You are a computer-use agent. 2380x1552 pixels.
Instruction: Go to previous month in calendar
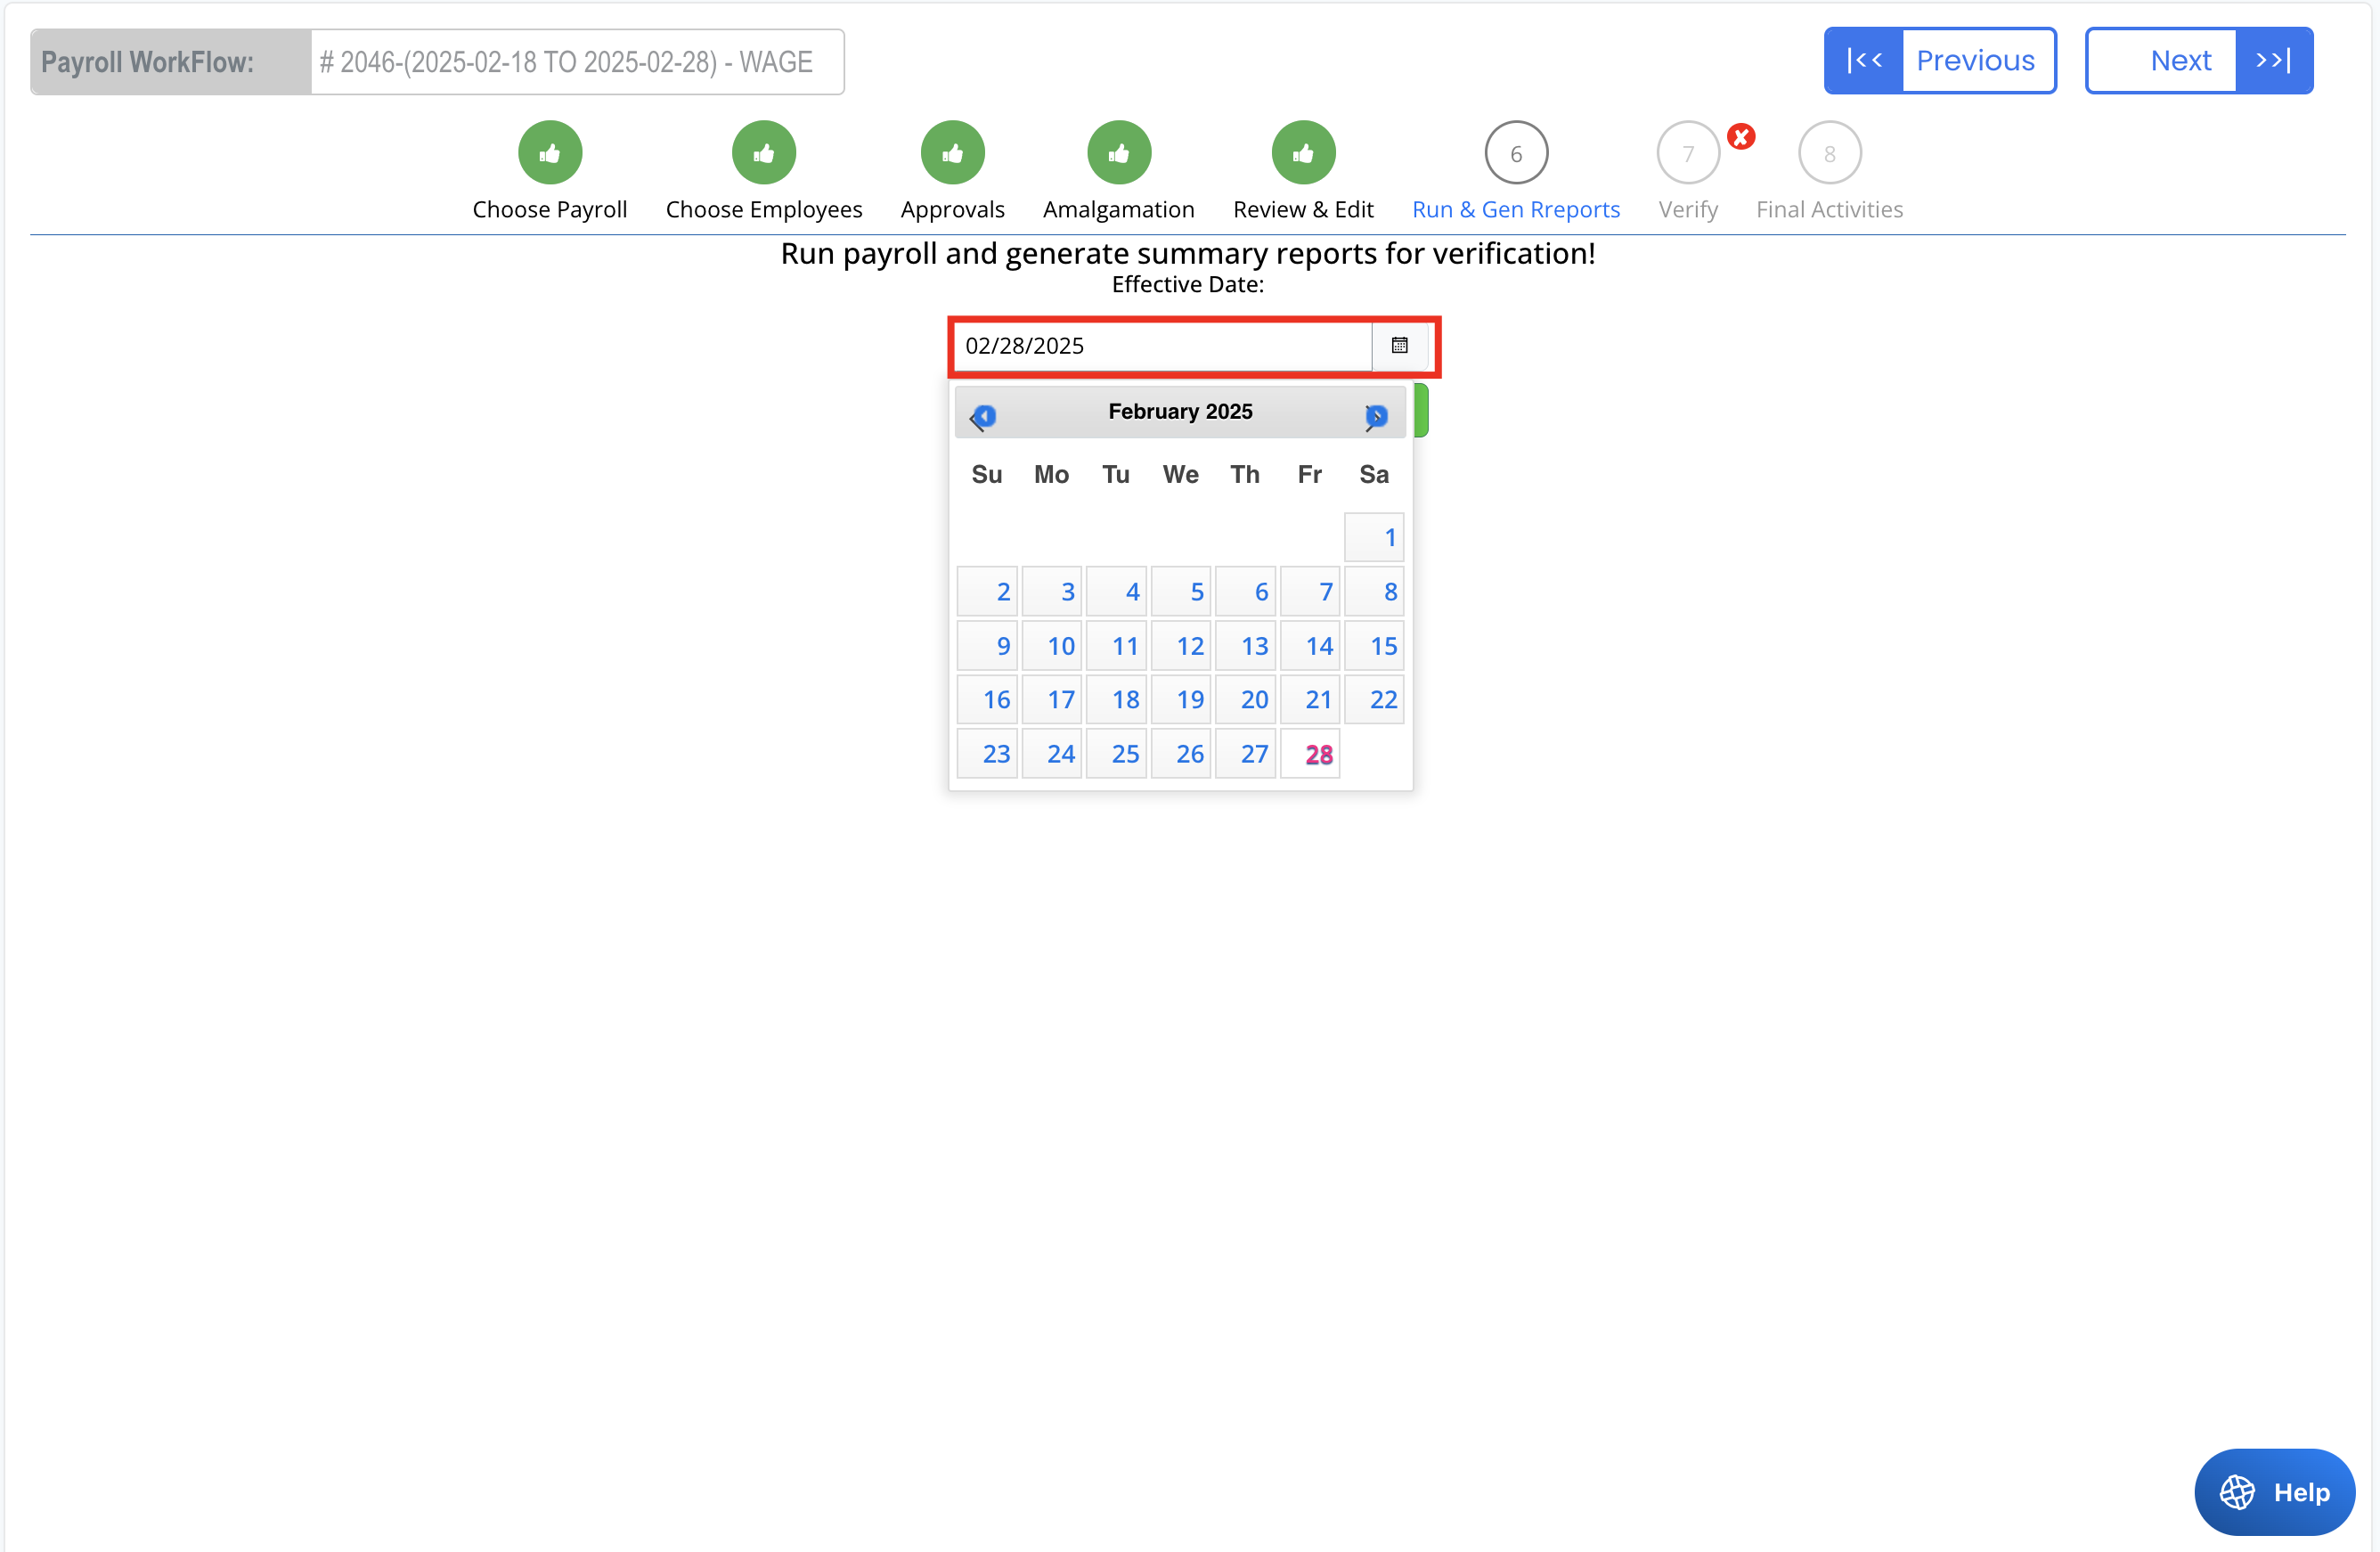[984, 415]
